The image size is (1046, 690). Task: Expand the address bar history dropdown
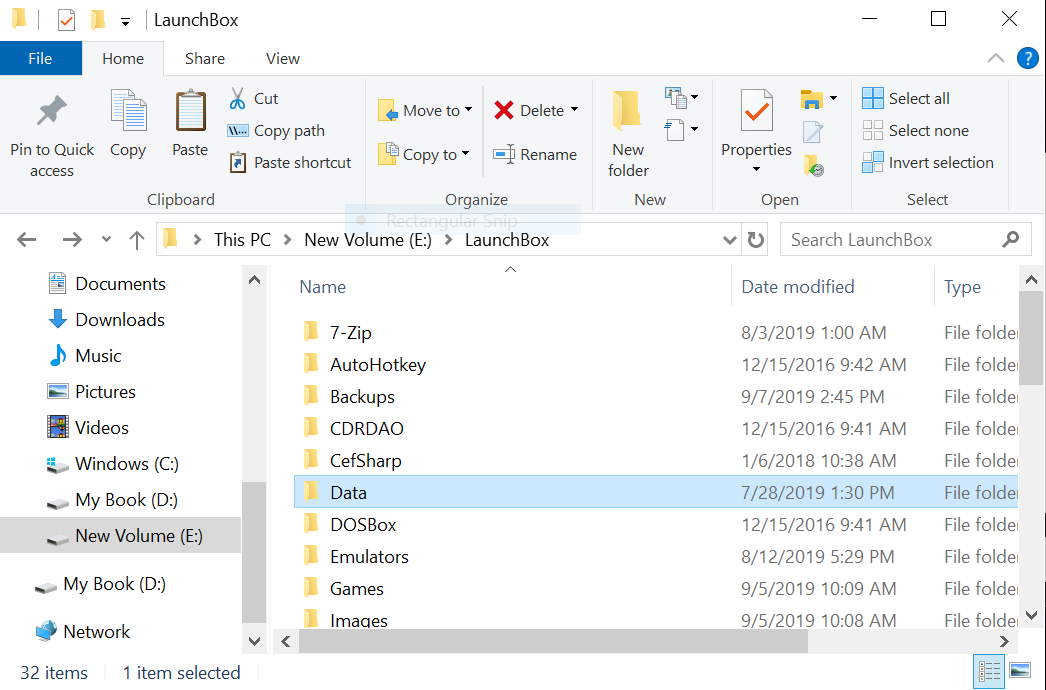pos(730,240)
